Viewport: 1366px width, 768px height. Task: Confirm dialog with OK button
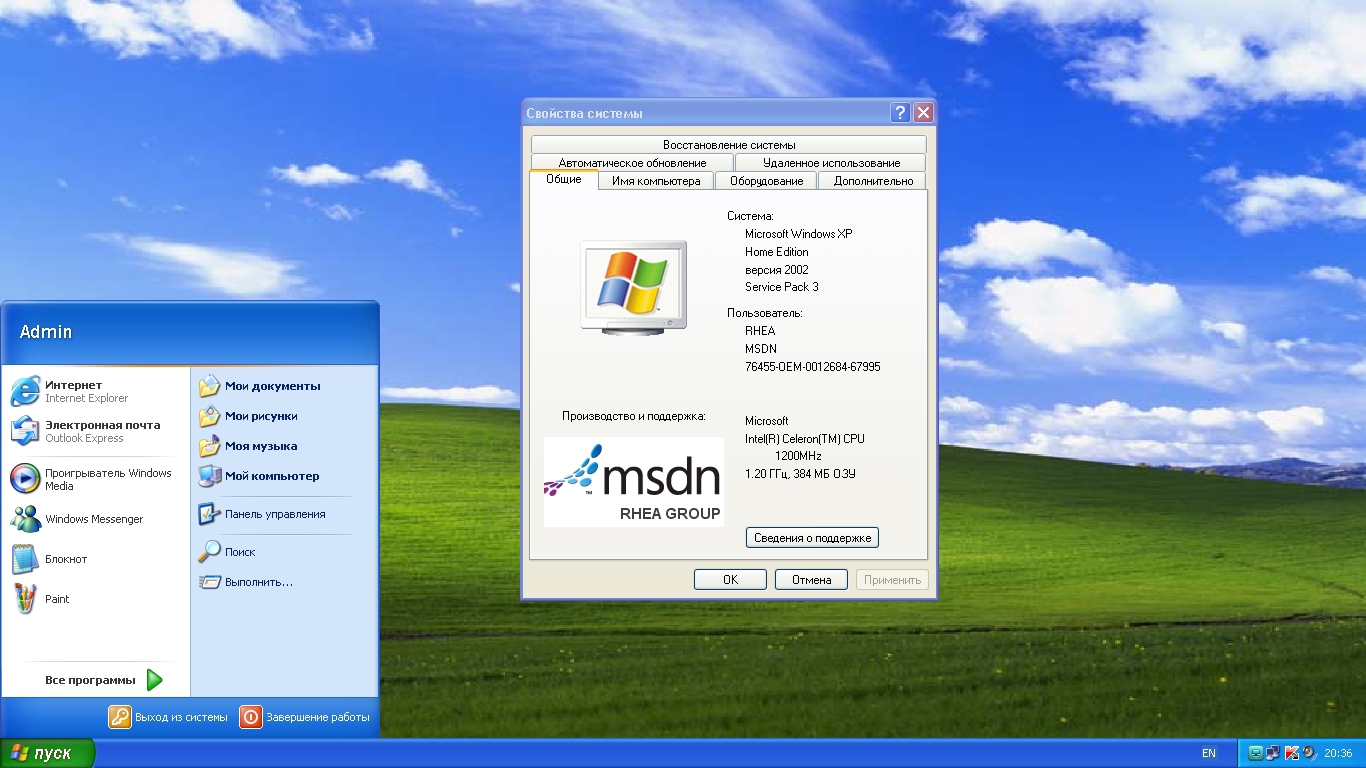[x=730, y=580]
